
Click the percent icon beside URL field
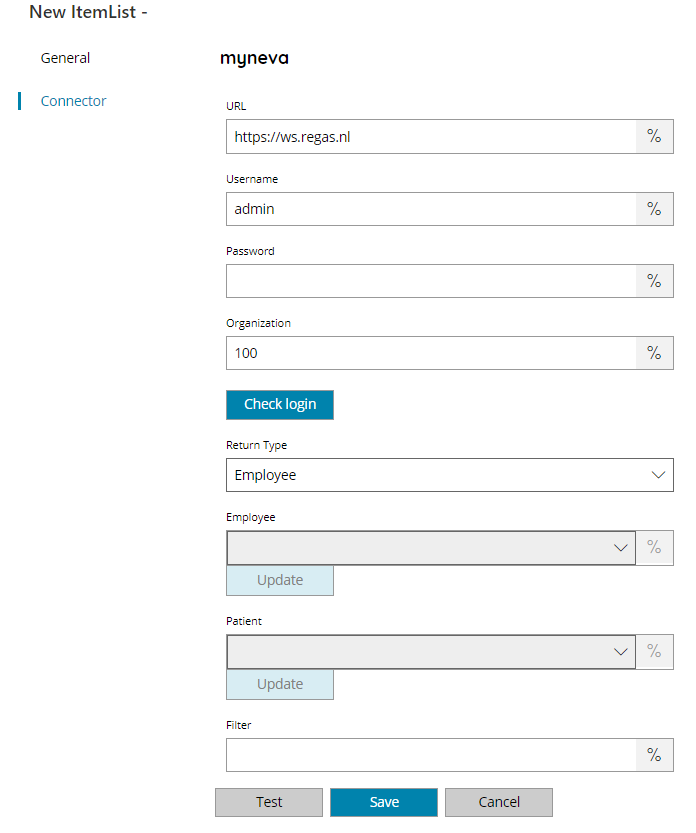[x=654, y=137]
